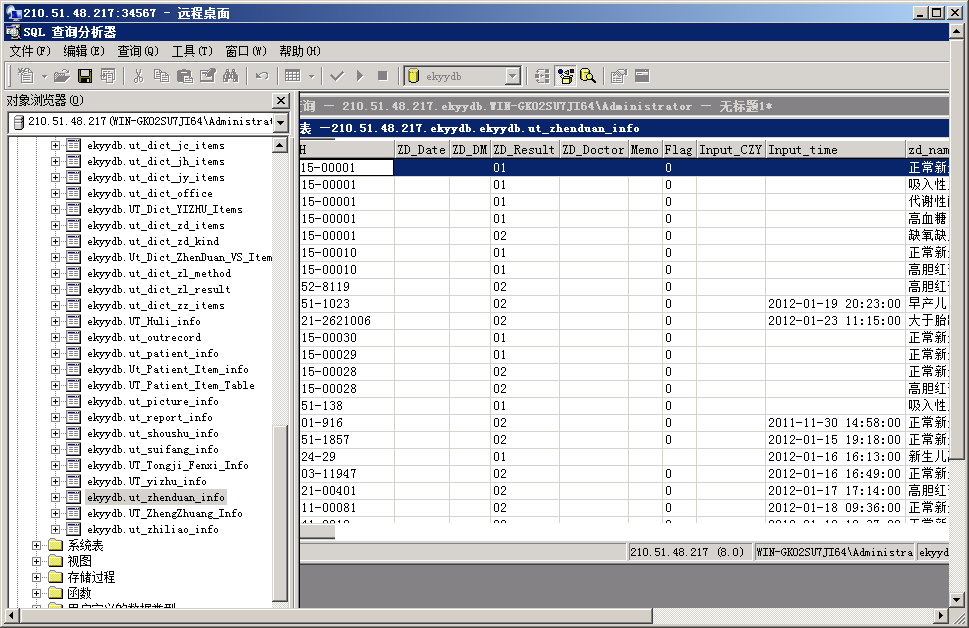Screen dimensions: 969x628
Task: Close the 对象浏览器 panel with X
Action: click(x=281, y=100)
